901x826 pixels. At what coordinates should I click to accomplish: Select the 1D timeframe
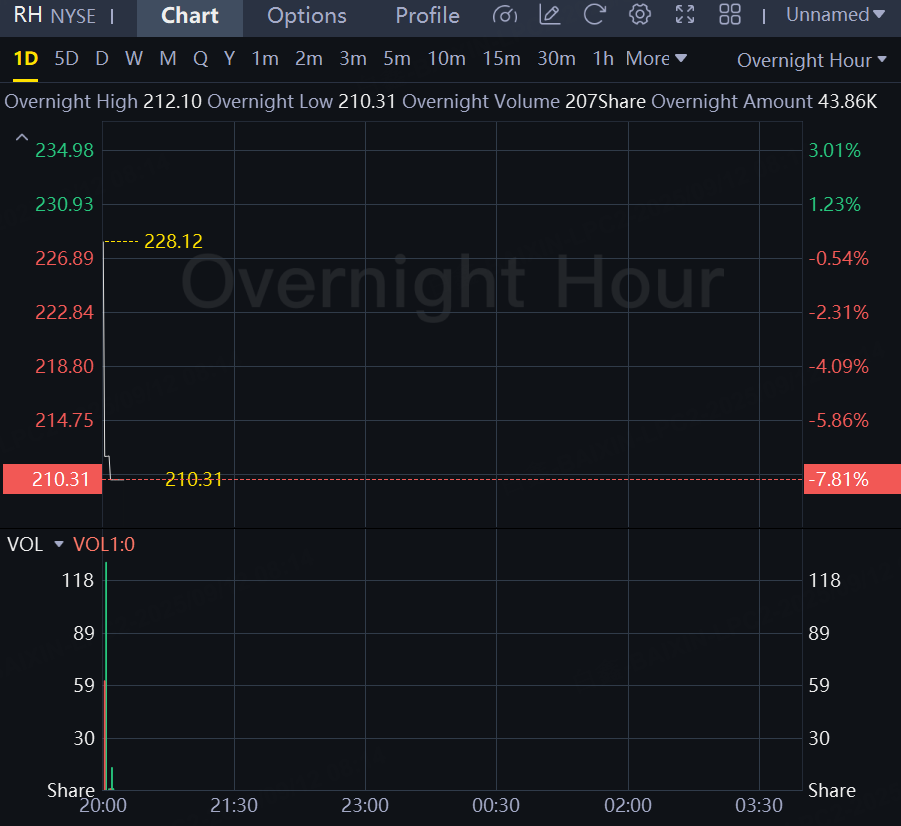coord(25,59)
